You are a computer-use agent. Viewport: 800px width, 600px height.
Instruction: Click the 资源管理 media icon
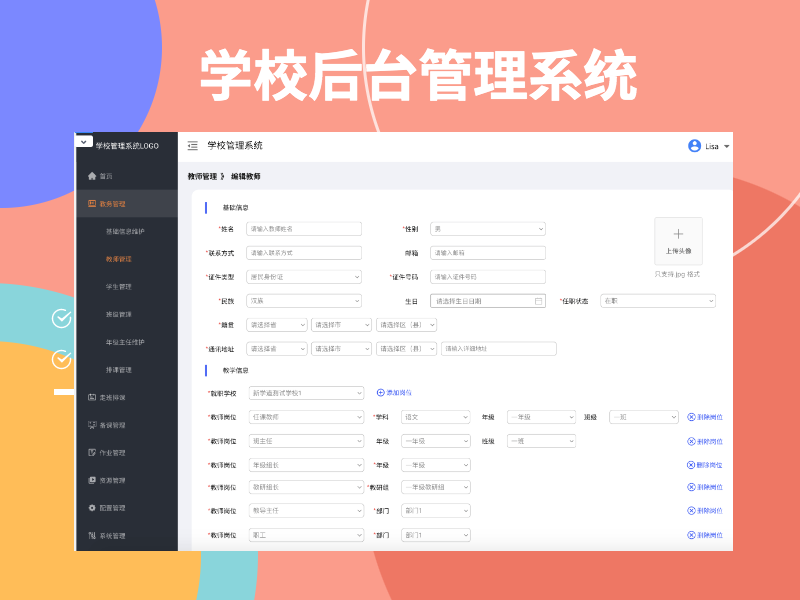92,480
